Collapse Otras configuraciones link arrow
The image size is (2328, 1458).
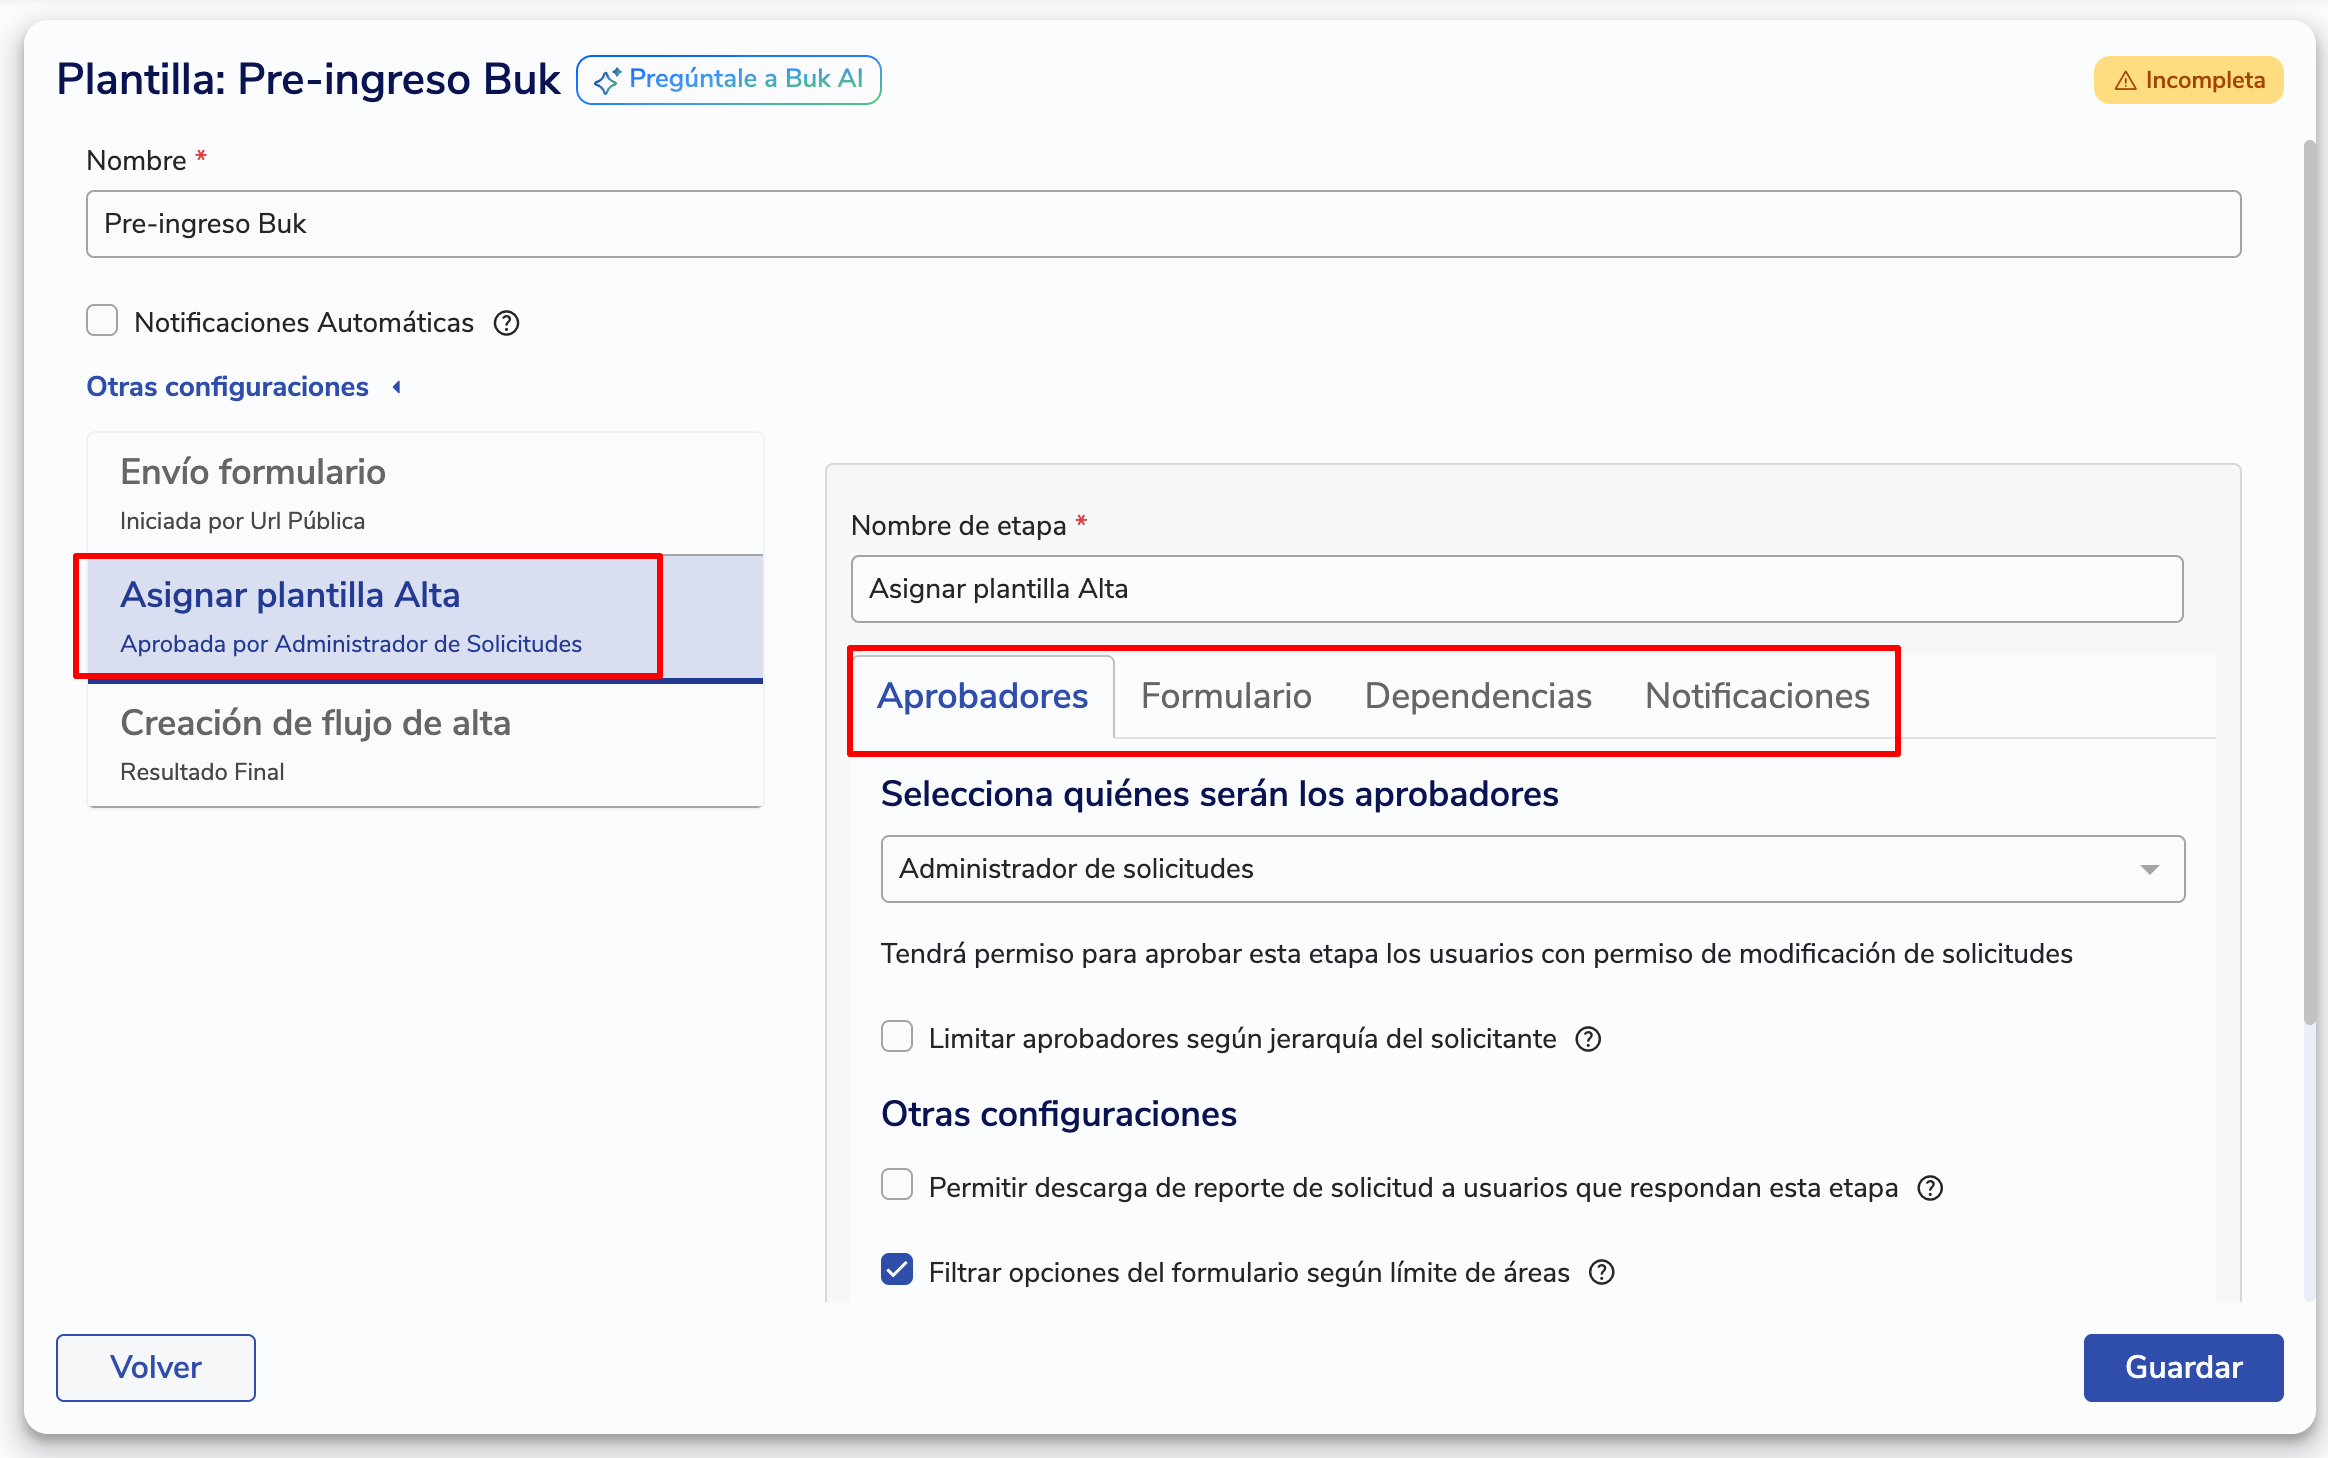397,387
